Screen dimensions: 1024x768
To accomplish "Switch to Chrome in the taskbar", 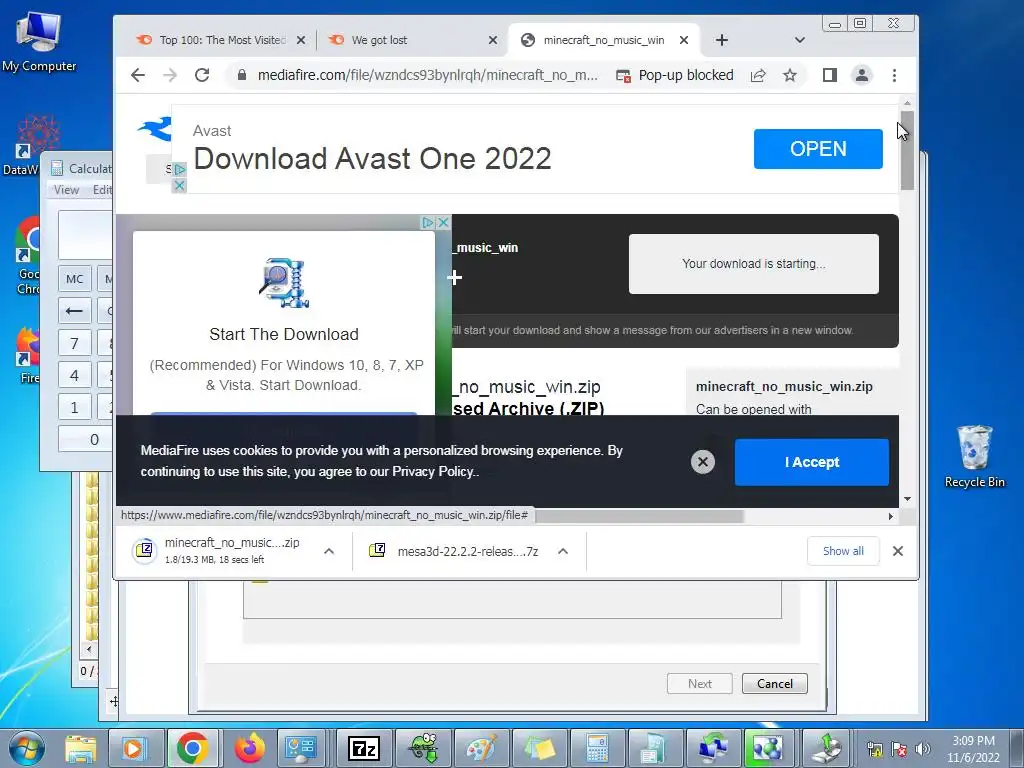I will [192, 748].
